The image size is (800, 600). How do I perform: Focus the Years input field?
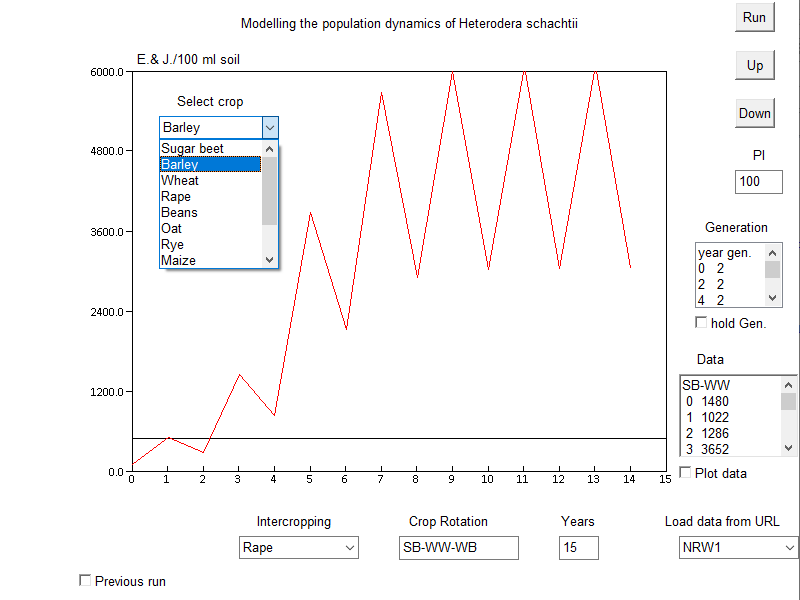(578, 547)
